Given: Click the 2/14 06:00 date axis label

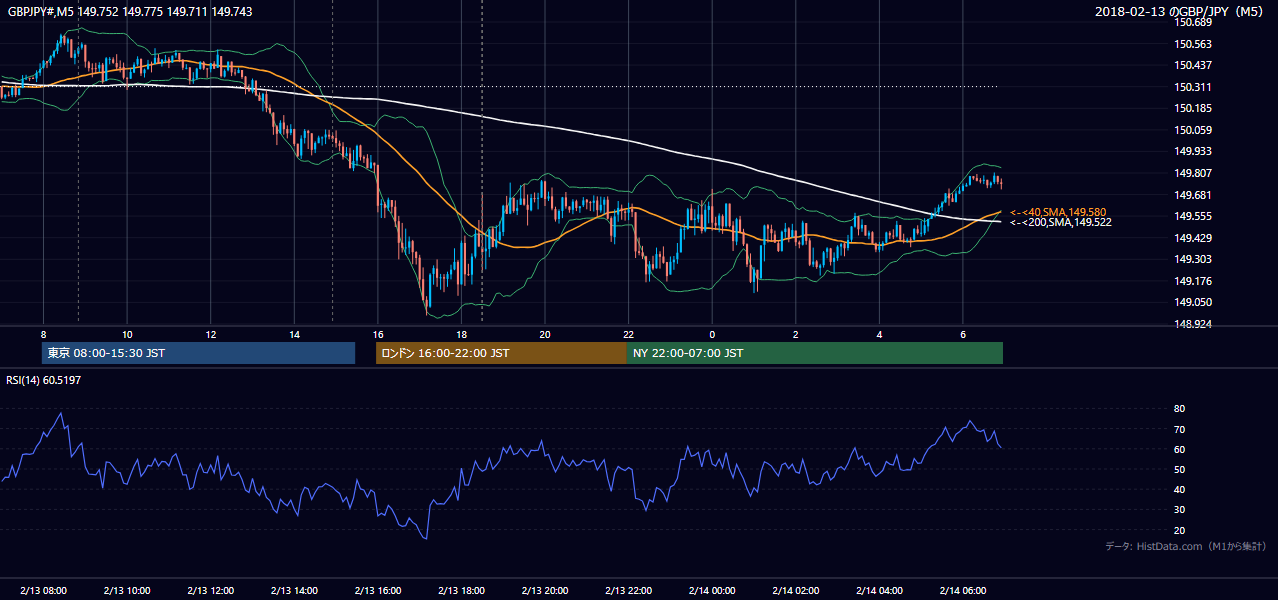Looking at the screenshot, I should coord(962,591).
